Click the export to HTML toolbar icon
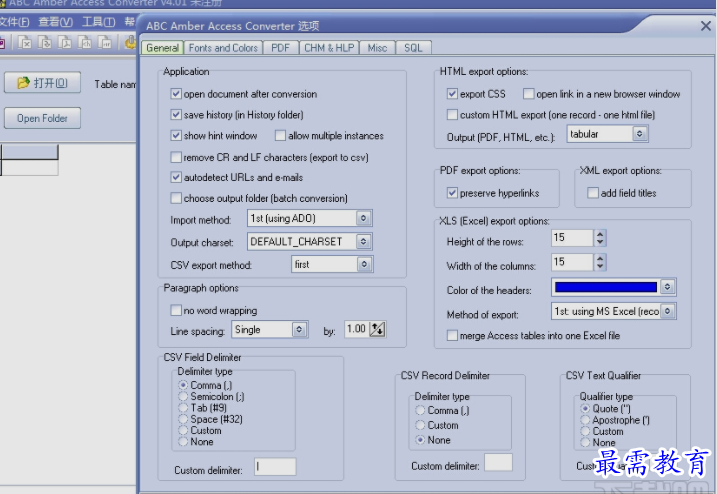717x494 pixels. click(x=85, y=43)
